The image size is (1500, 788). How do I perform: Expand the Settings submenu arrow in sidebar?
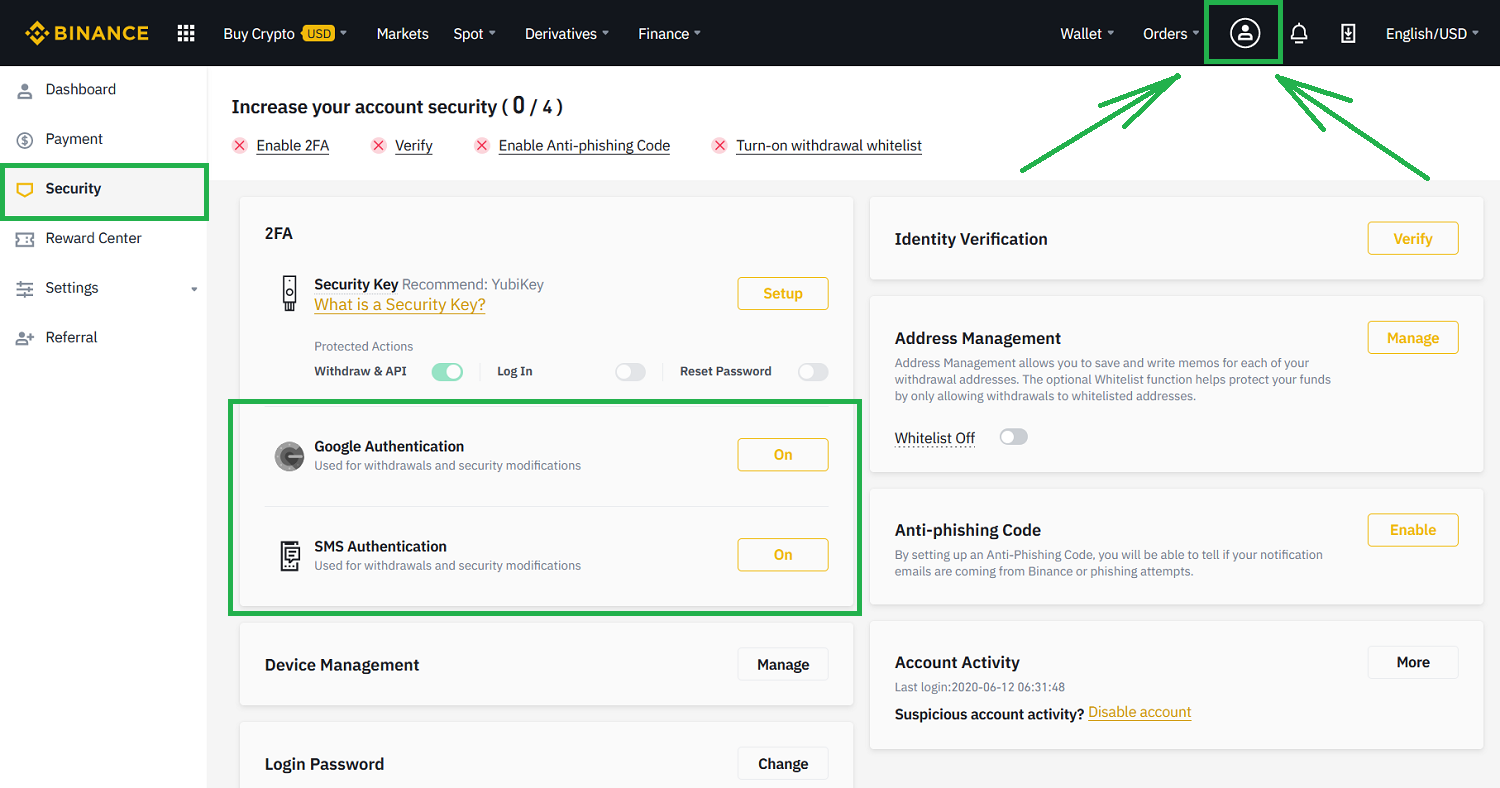pos(194,289)
